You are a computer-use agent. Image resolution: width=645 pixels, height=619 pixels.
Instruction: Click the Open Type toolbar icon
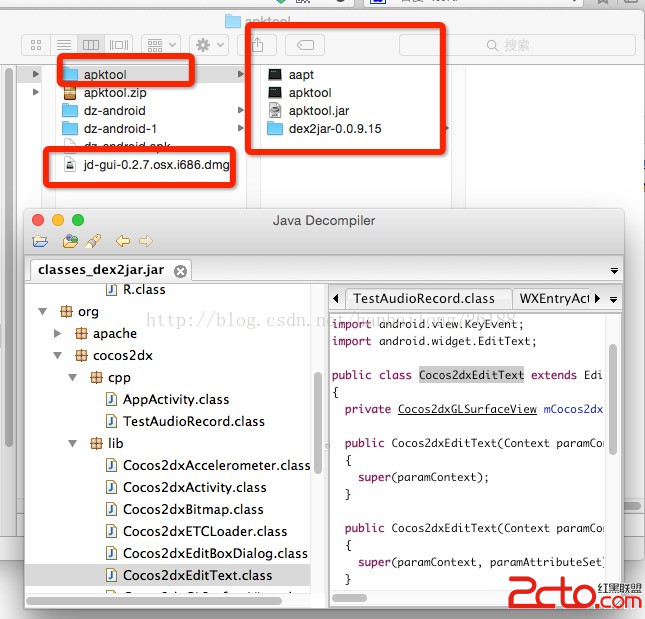(70, 241)
